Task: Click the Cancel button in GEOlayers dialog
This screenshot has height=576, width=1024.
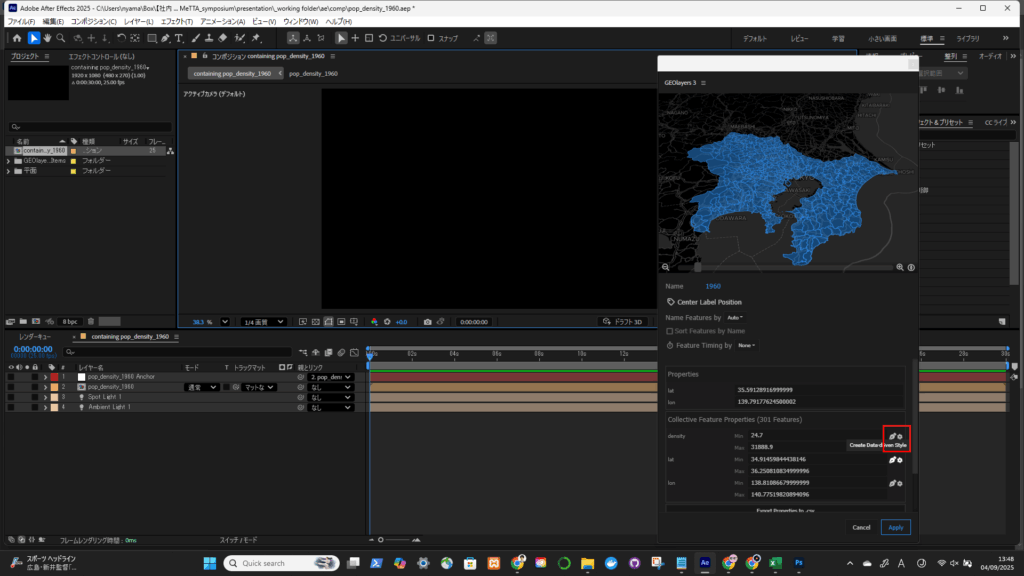Action: point(861,527)
